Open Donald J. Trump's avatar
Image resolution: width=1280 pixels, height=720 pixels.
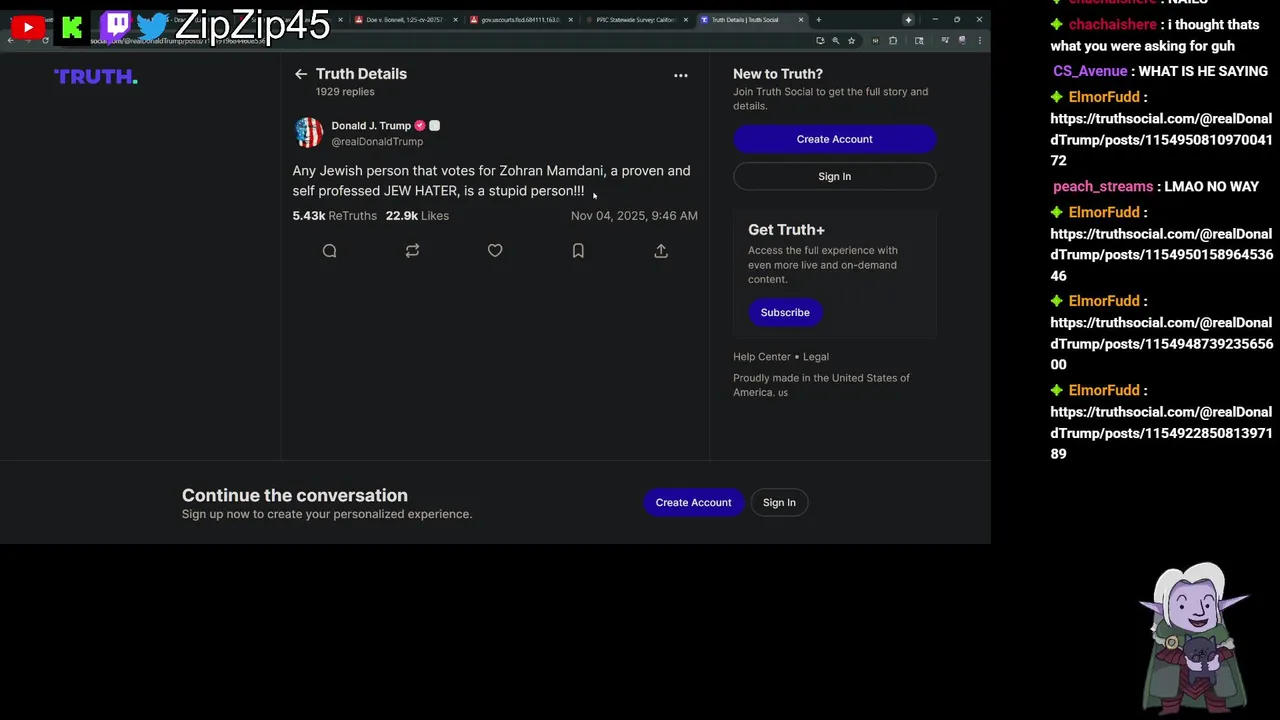[x=309, y=132]
